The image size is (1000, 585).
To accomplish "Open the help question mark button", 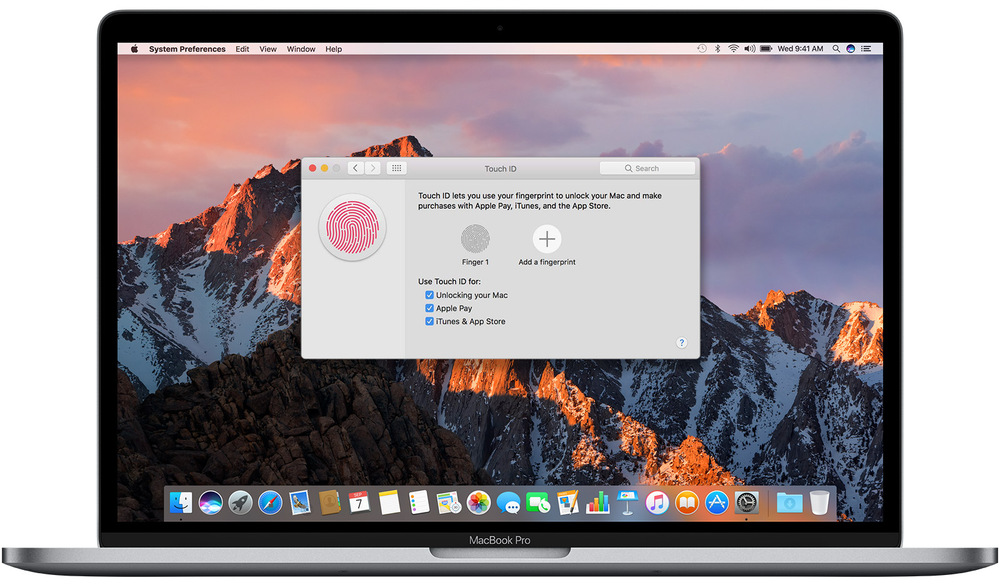I will (x=682, y=343).
